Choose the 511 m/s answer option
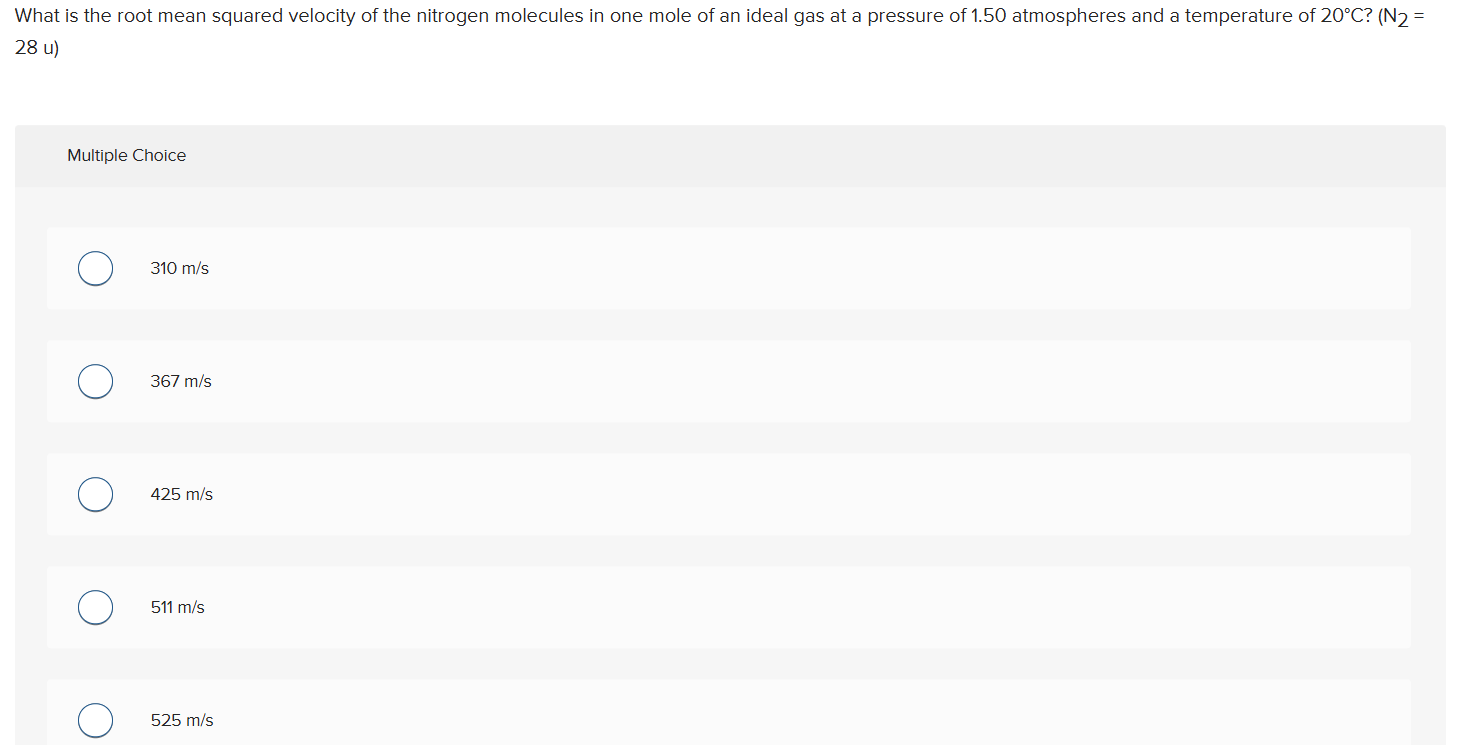Viewport: 1472px width, 745px height. click(x=178, y=607)
